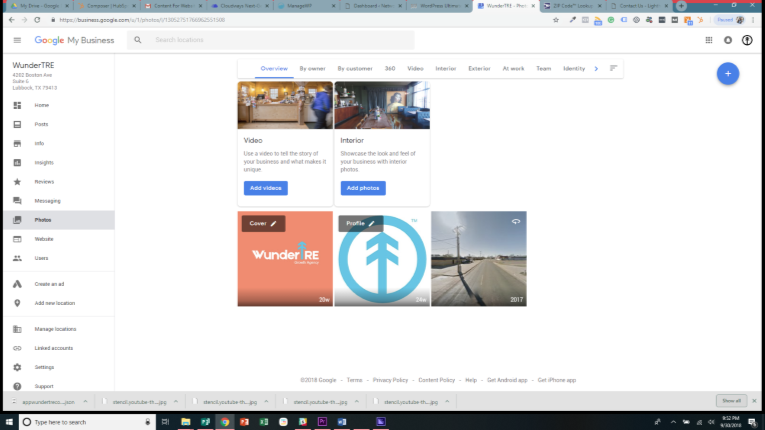This screenshot has height=430, width=765.
Task: Open the 360 icon on street view photo
Action: coord(516,222)
